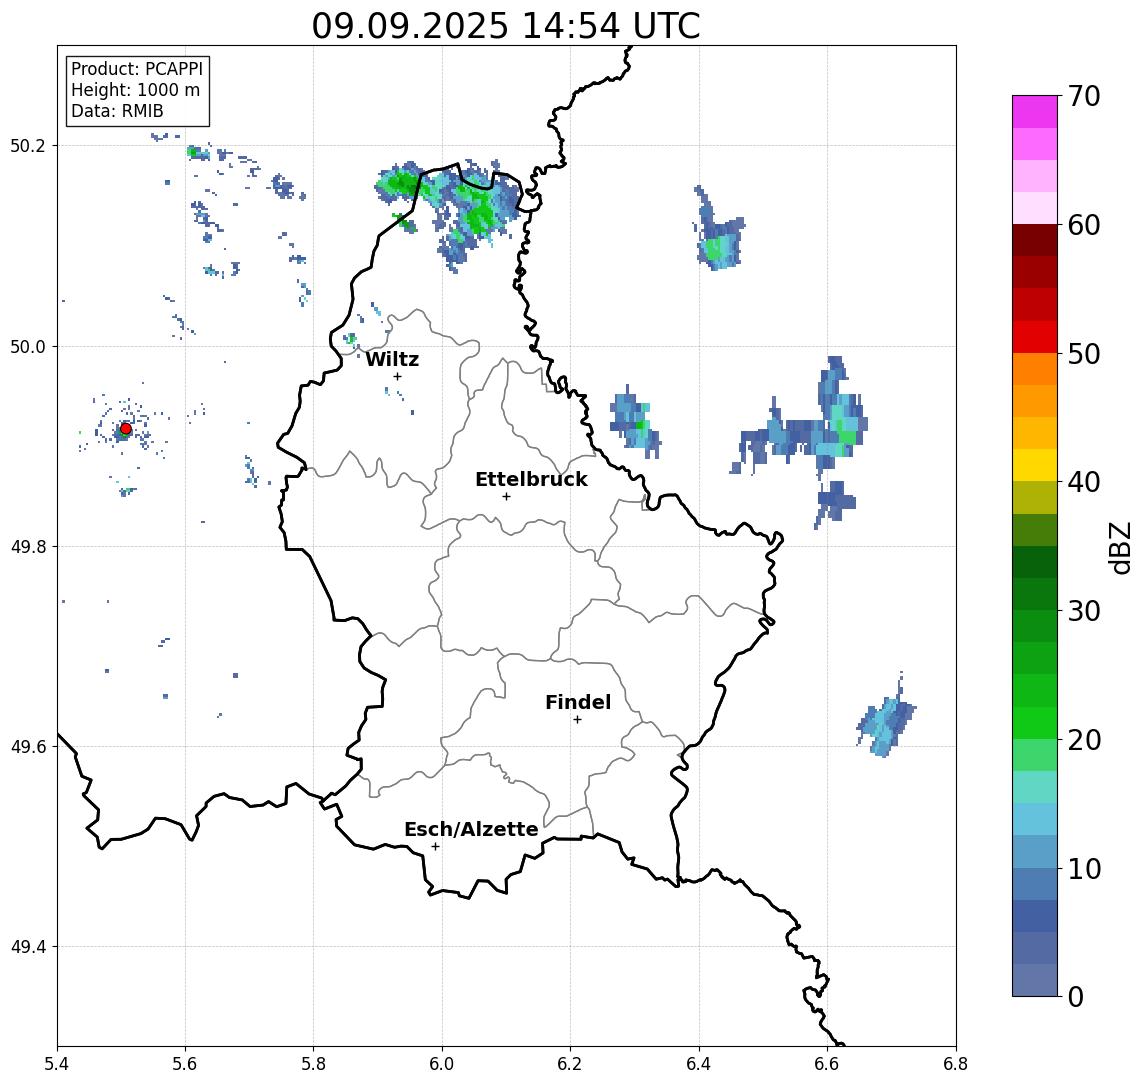This screenshot has height=1084, width=1145.
Task: Click the 70 tick on colorbar
Action: point(1084,96)
